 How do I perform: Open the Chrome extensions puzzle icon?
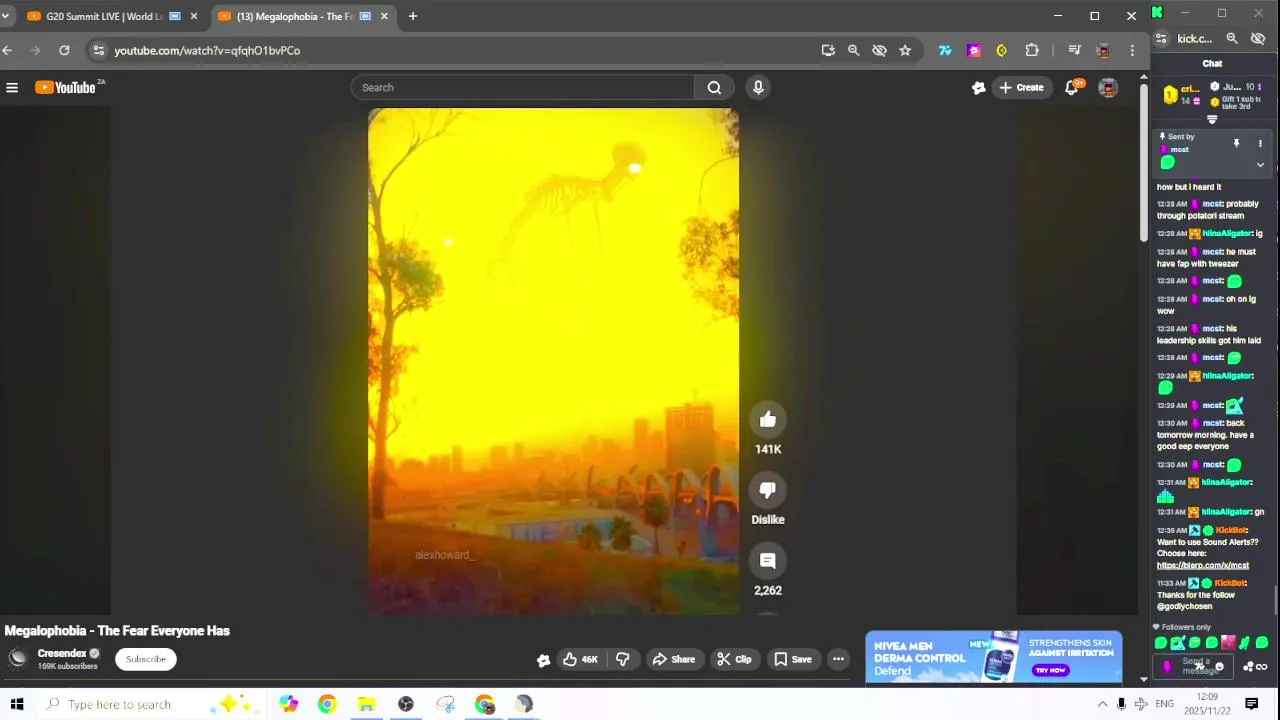(1032, 50)
